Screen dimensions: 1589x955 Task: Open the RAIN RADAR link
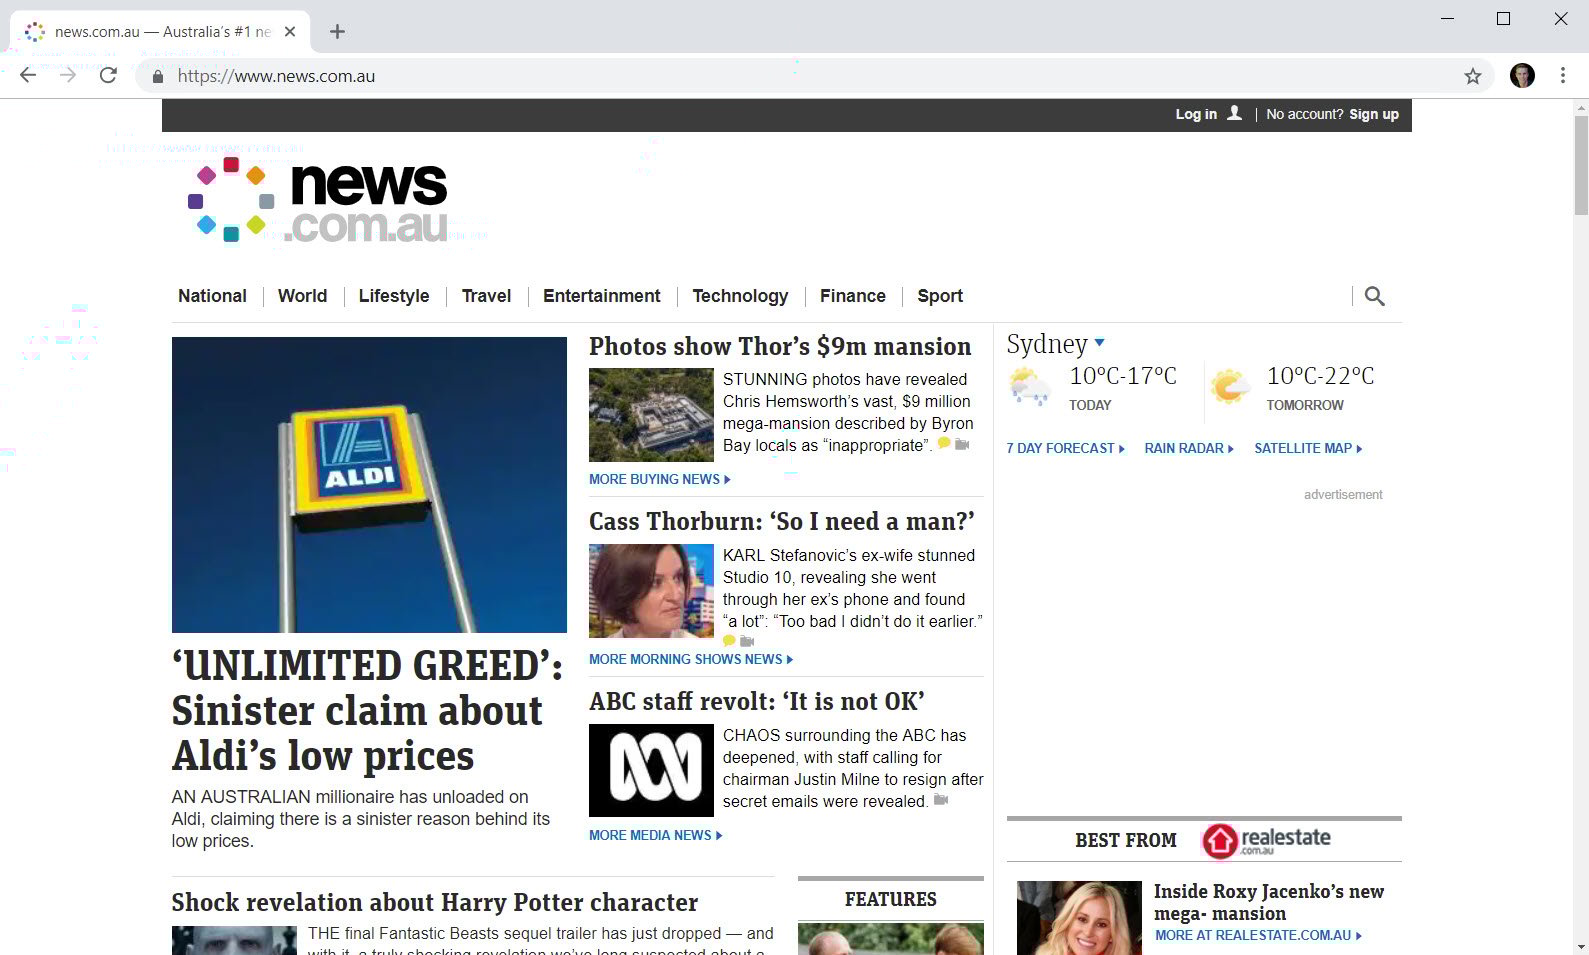point(1189,448)
